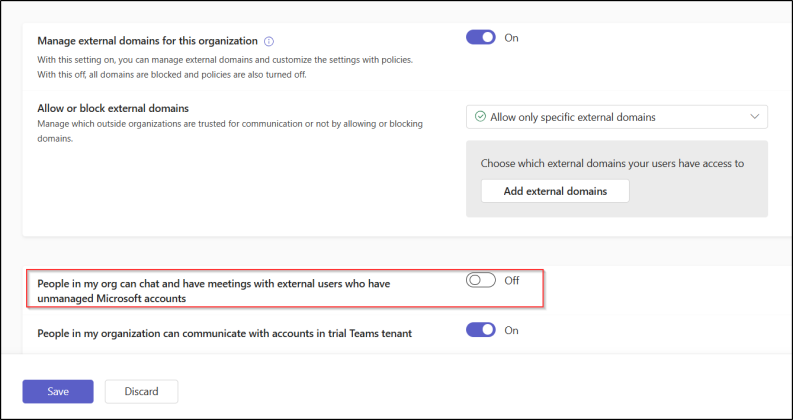Viewport: 793px width, 420px height.
Task: Click the trial Teams tenant setting label
Action: coord(225,333)
